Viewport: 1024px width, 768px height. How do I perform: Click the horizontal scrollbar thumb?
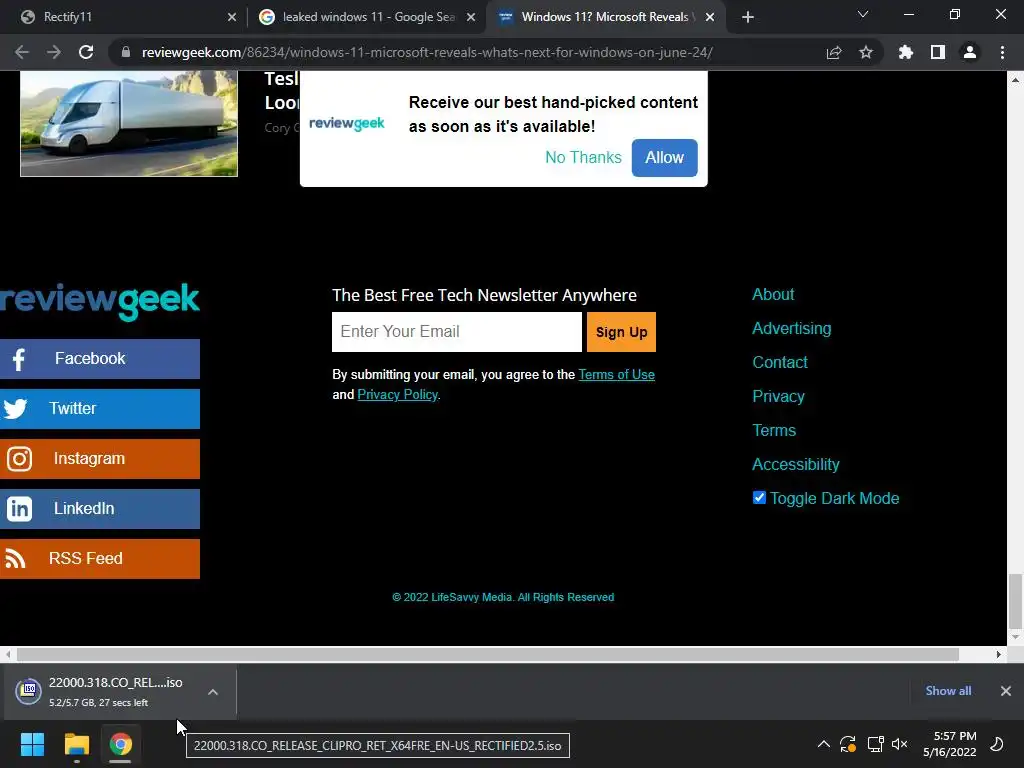coord(487,654)
